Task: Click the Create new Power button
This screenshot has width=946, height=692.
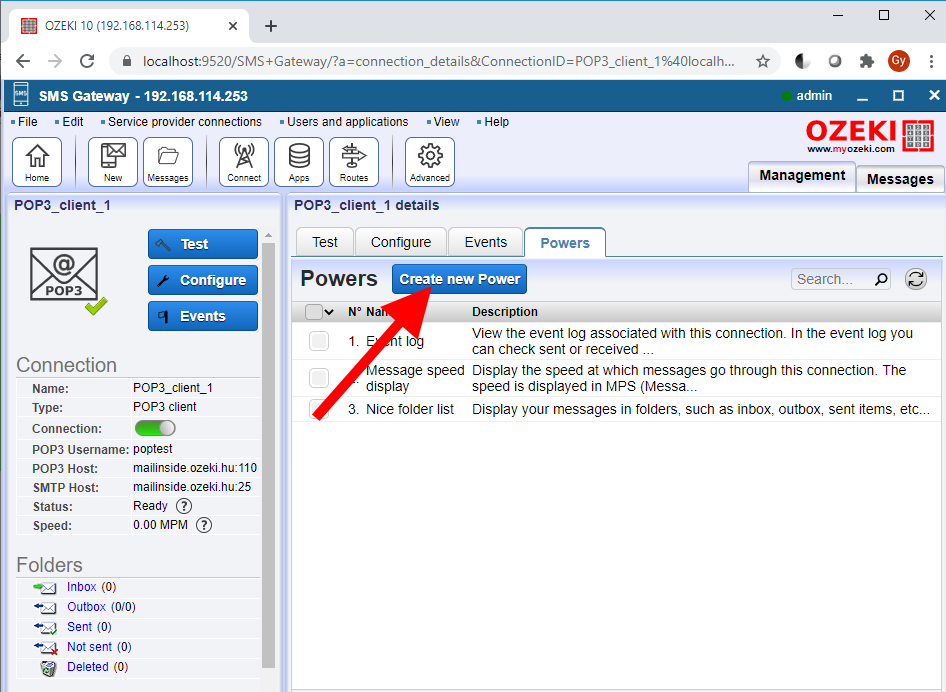Action: click(459, 279)
